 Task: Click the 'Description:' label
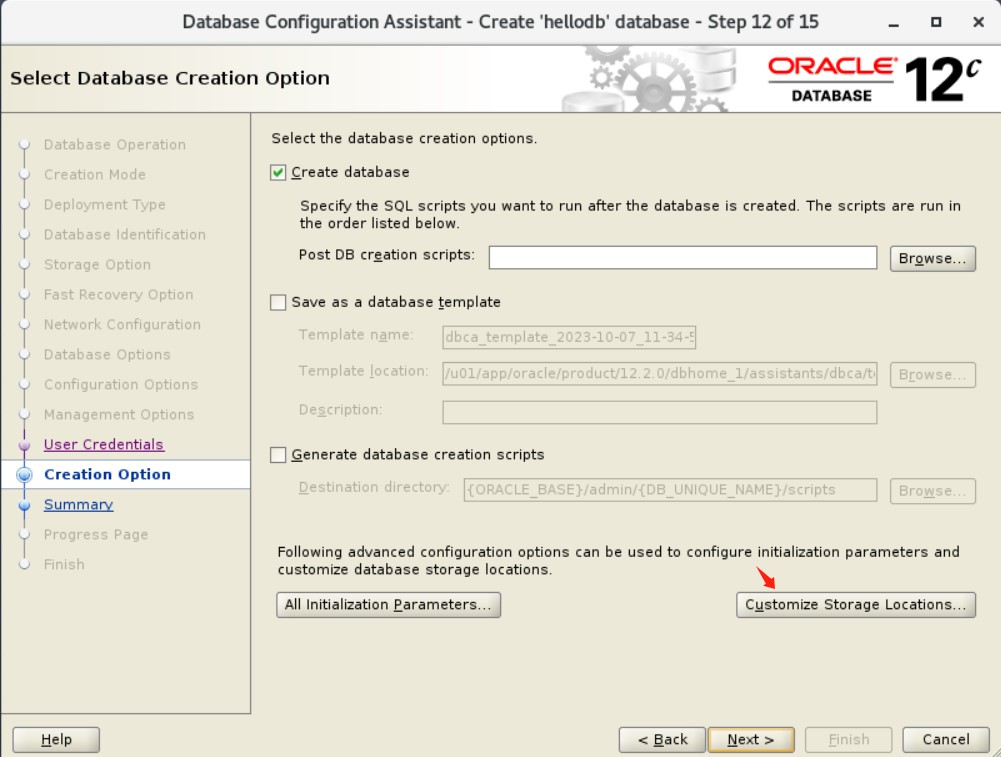click(x=340, y=409)
